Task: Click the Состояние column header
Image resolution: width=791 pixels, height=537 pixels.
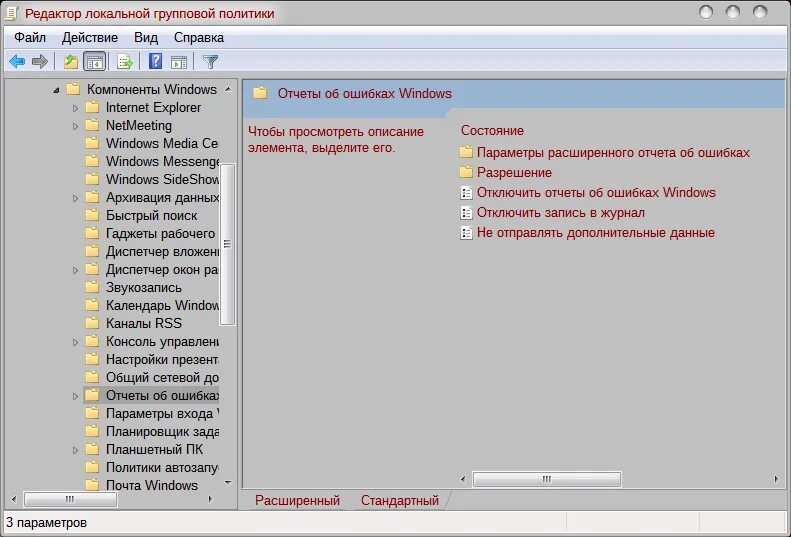Action: click(x=492, y=131)
